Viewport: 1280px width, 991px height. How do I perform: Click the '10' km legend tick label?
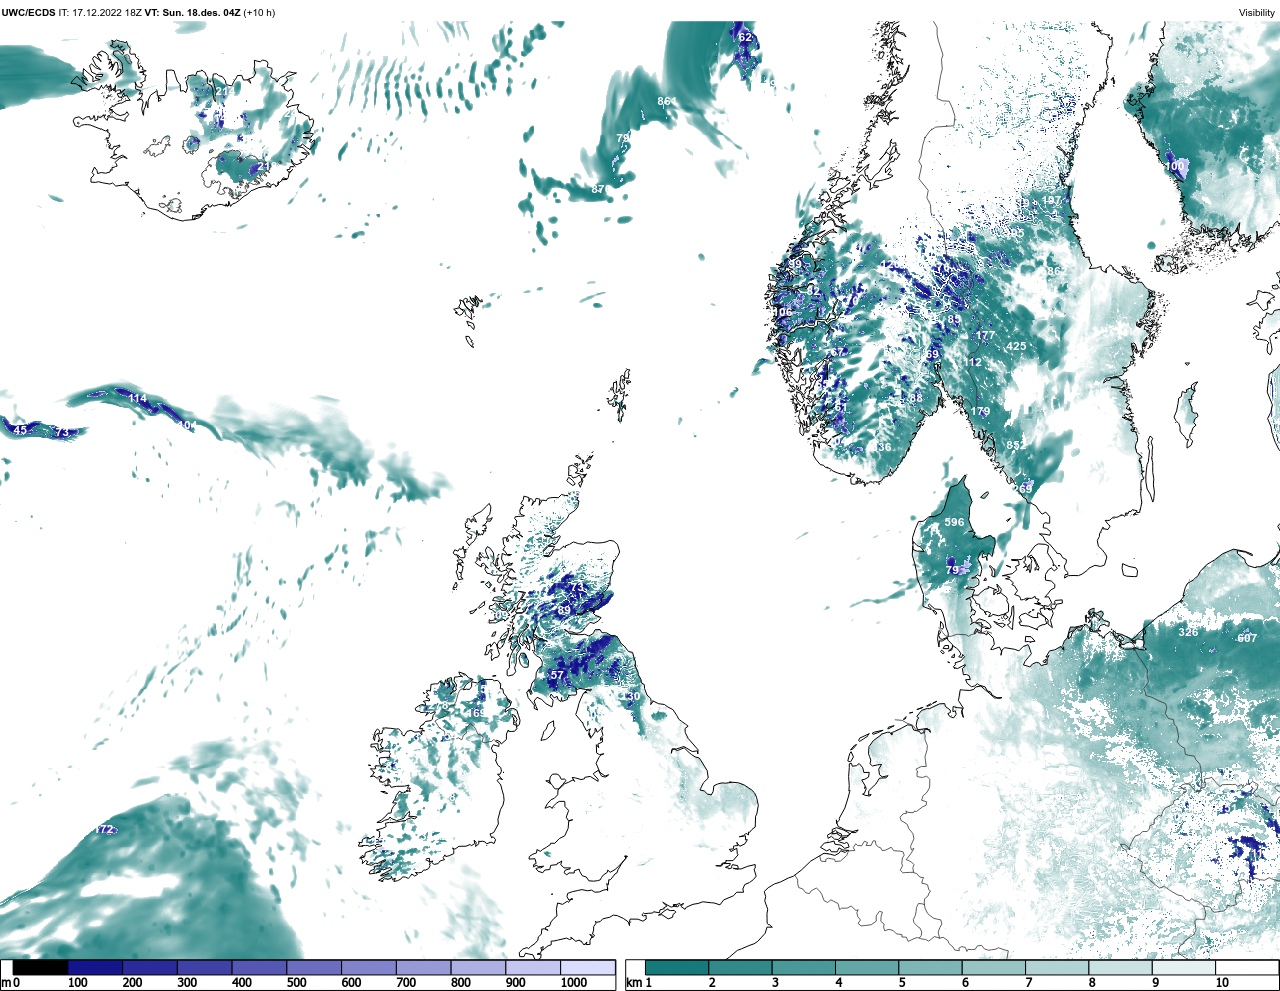pyautogui.click(x=1222, y=983)
